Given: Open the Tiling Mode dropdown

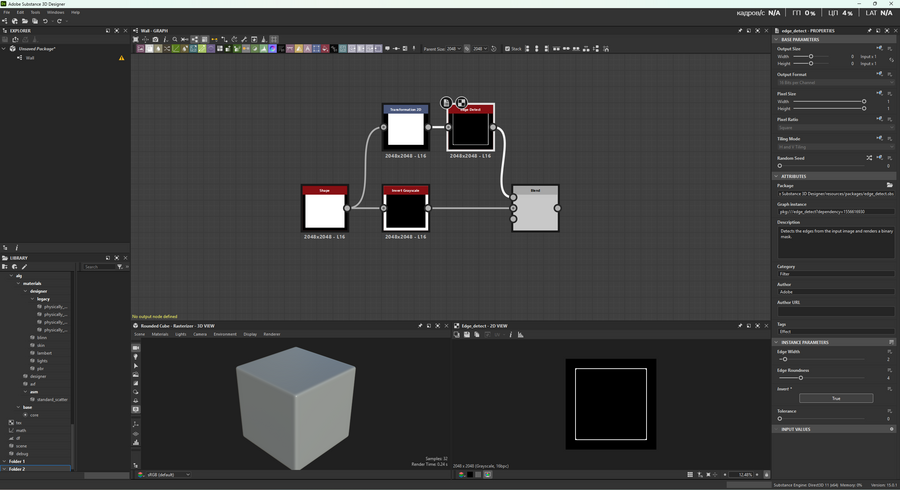Looking at the screenshot, I should (835, 147).
